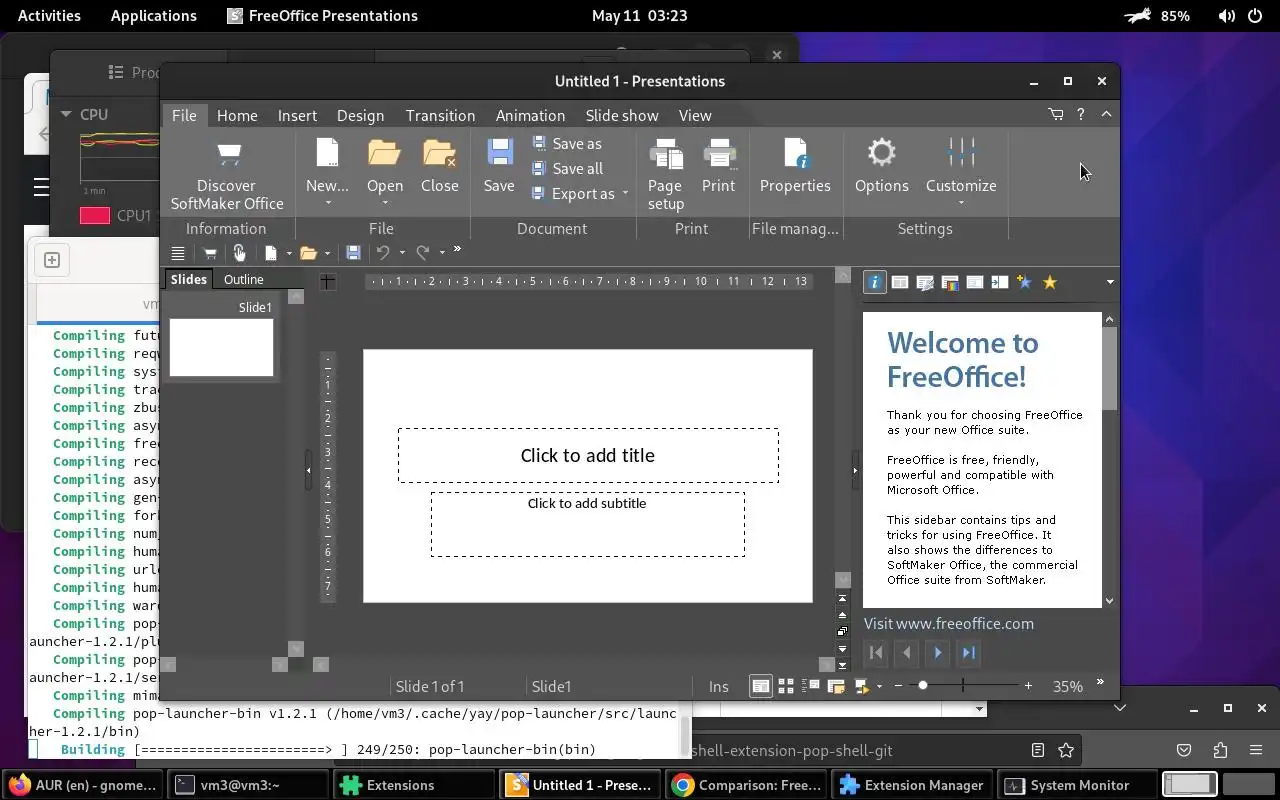Open a file with the ribbon Open icon
Viewport: 1280px width, 800px height.
click(384, 153)
